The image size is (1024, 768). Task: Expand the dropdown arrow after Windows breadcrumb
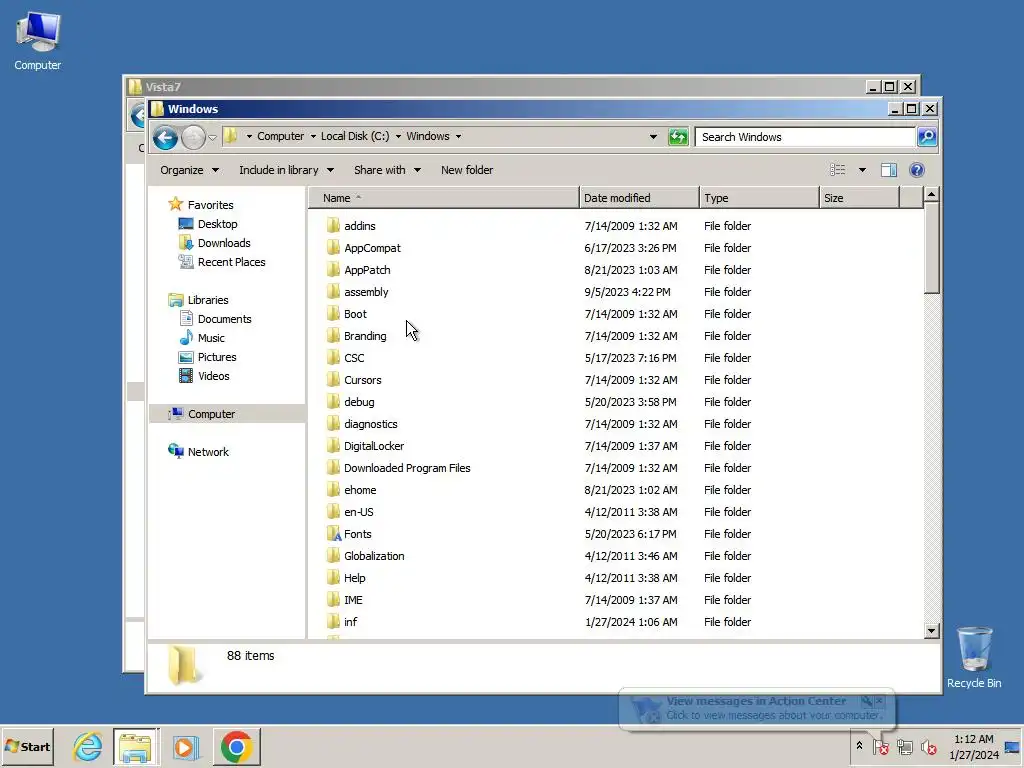pyautogui.click(x=458, y=136)
